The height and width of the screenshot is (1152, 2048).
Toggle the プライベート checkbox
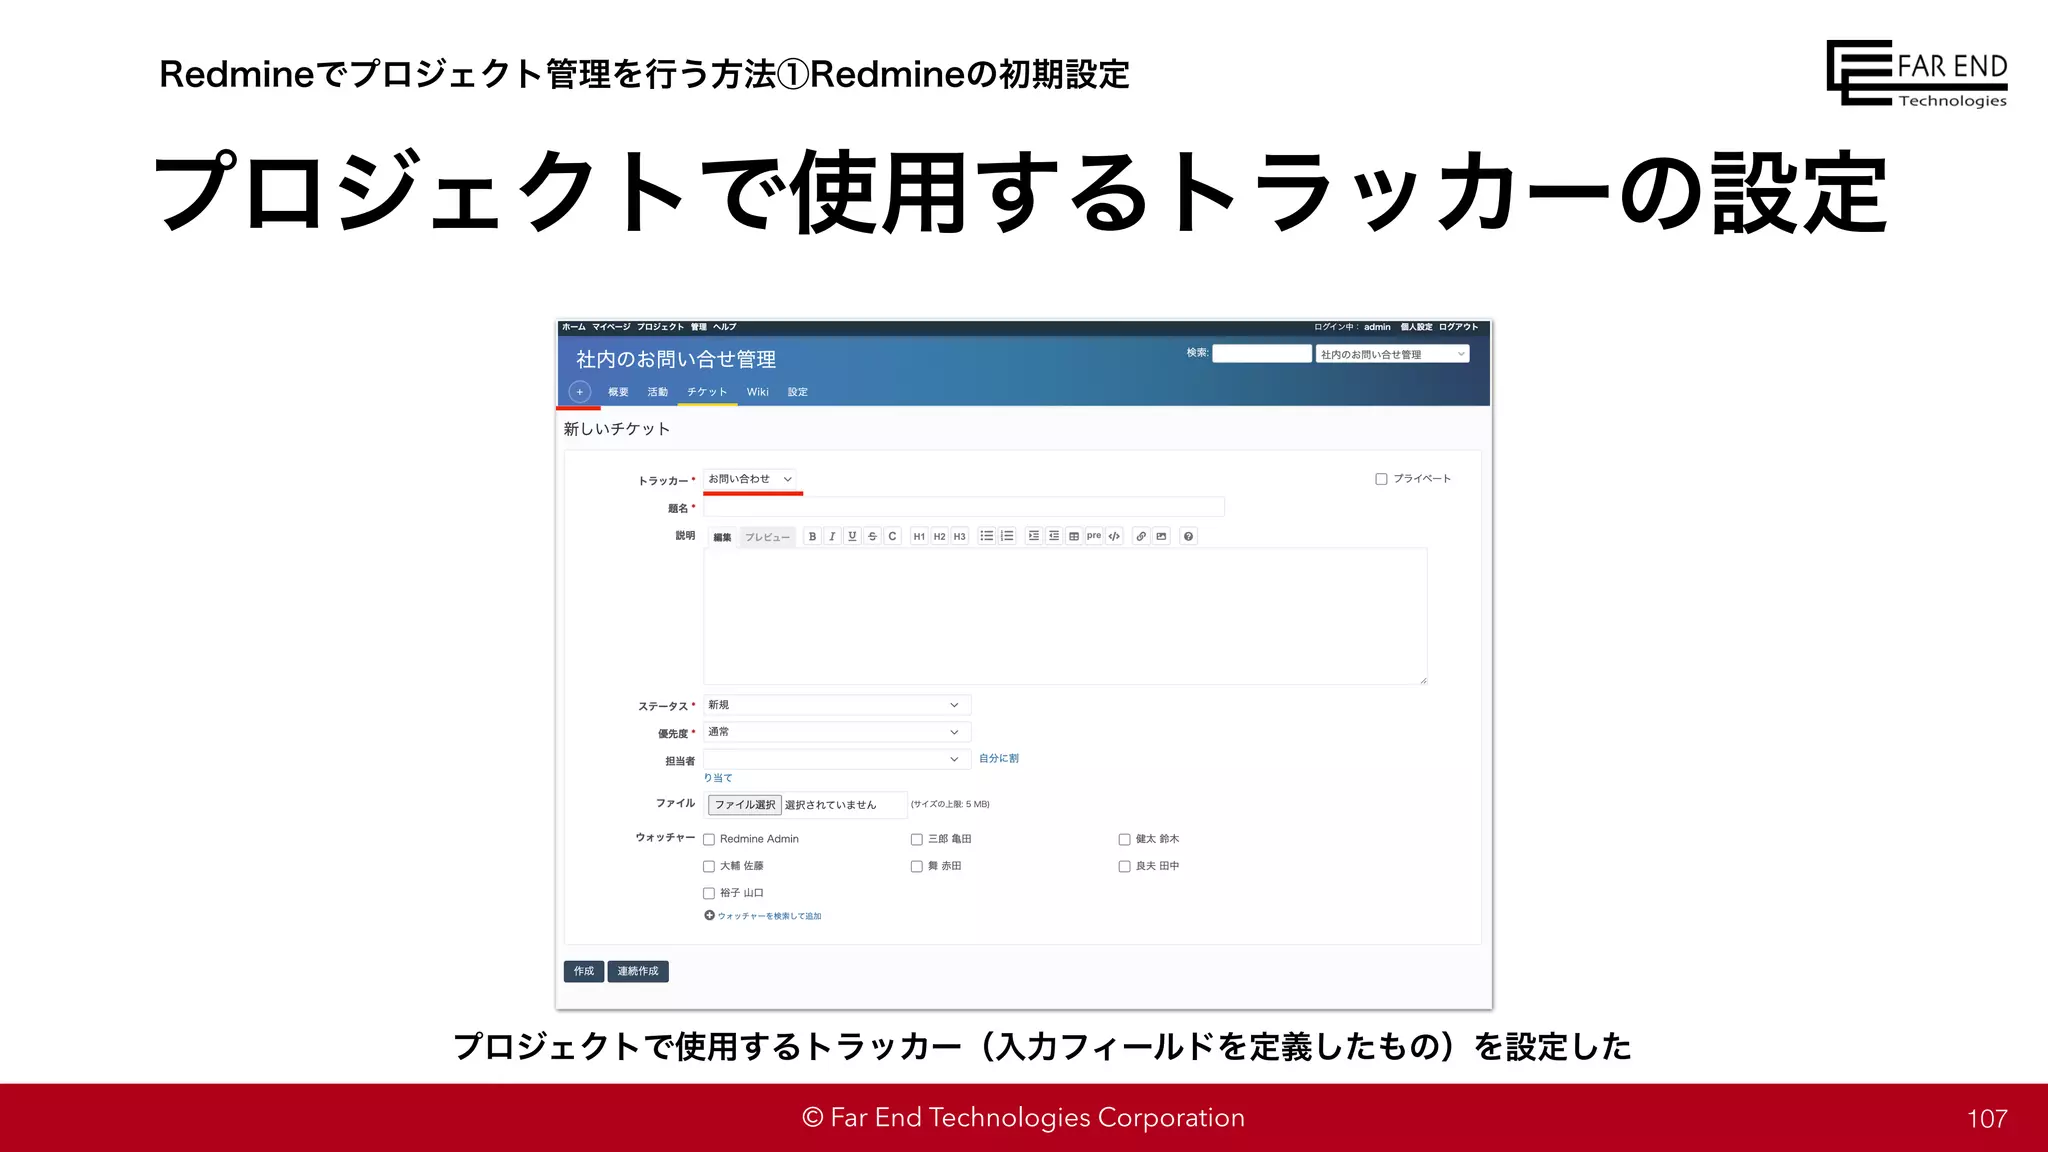point(1381,479)
